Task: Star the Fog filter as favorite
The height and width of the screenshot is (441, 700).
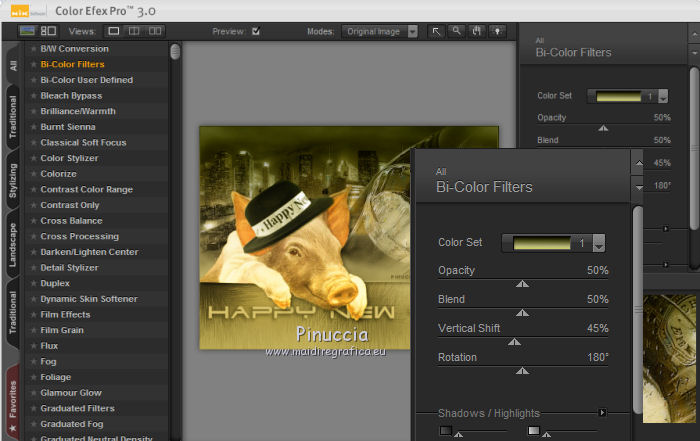Action: pos(33,361)
